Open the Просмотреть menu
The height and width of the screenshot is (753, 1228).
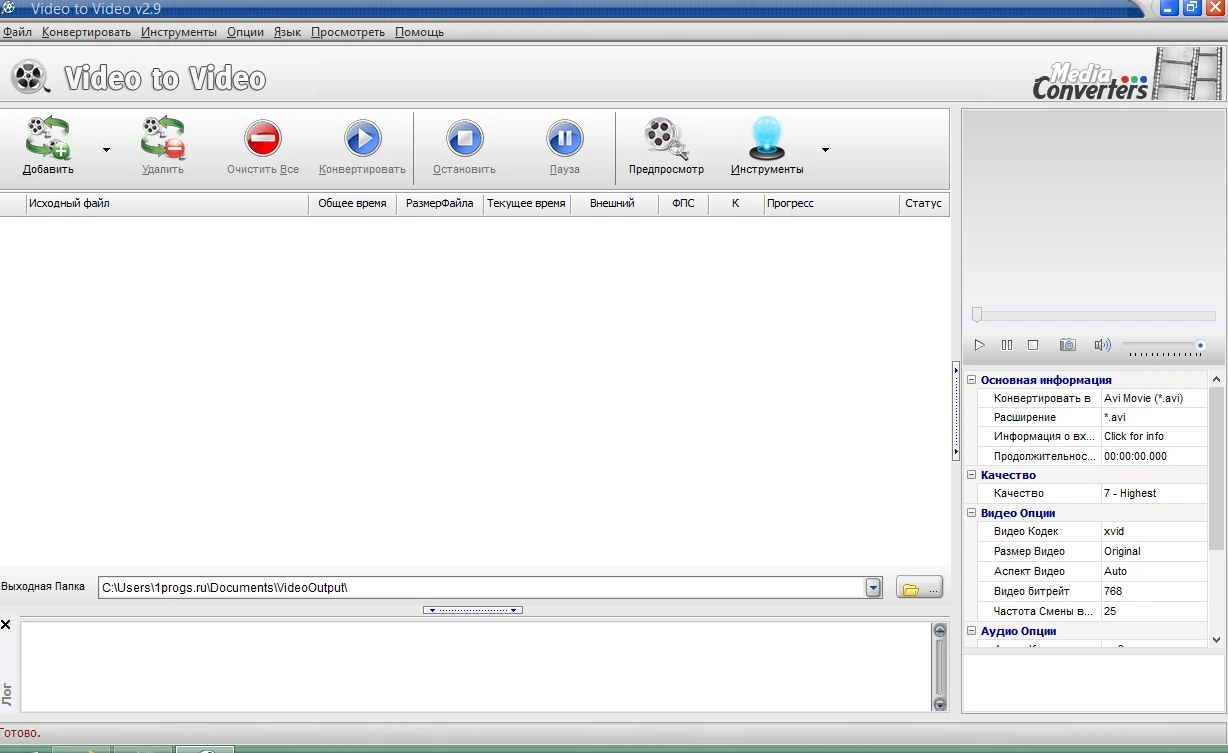[x=348, y=32]
